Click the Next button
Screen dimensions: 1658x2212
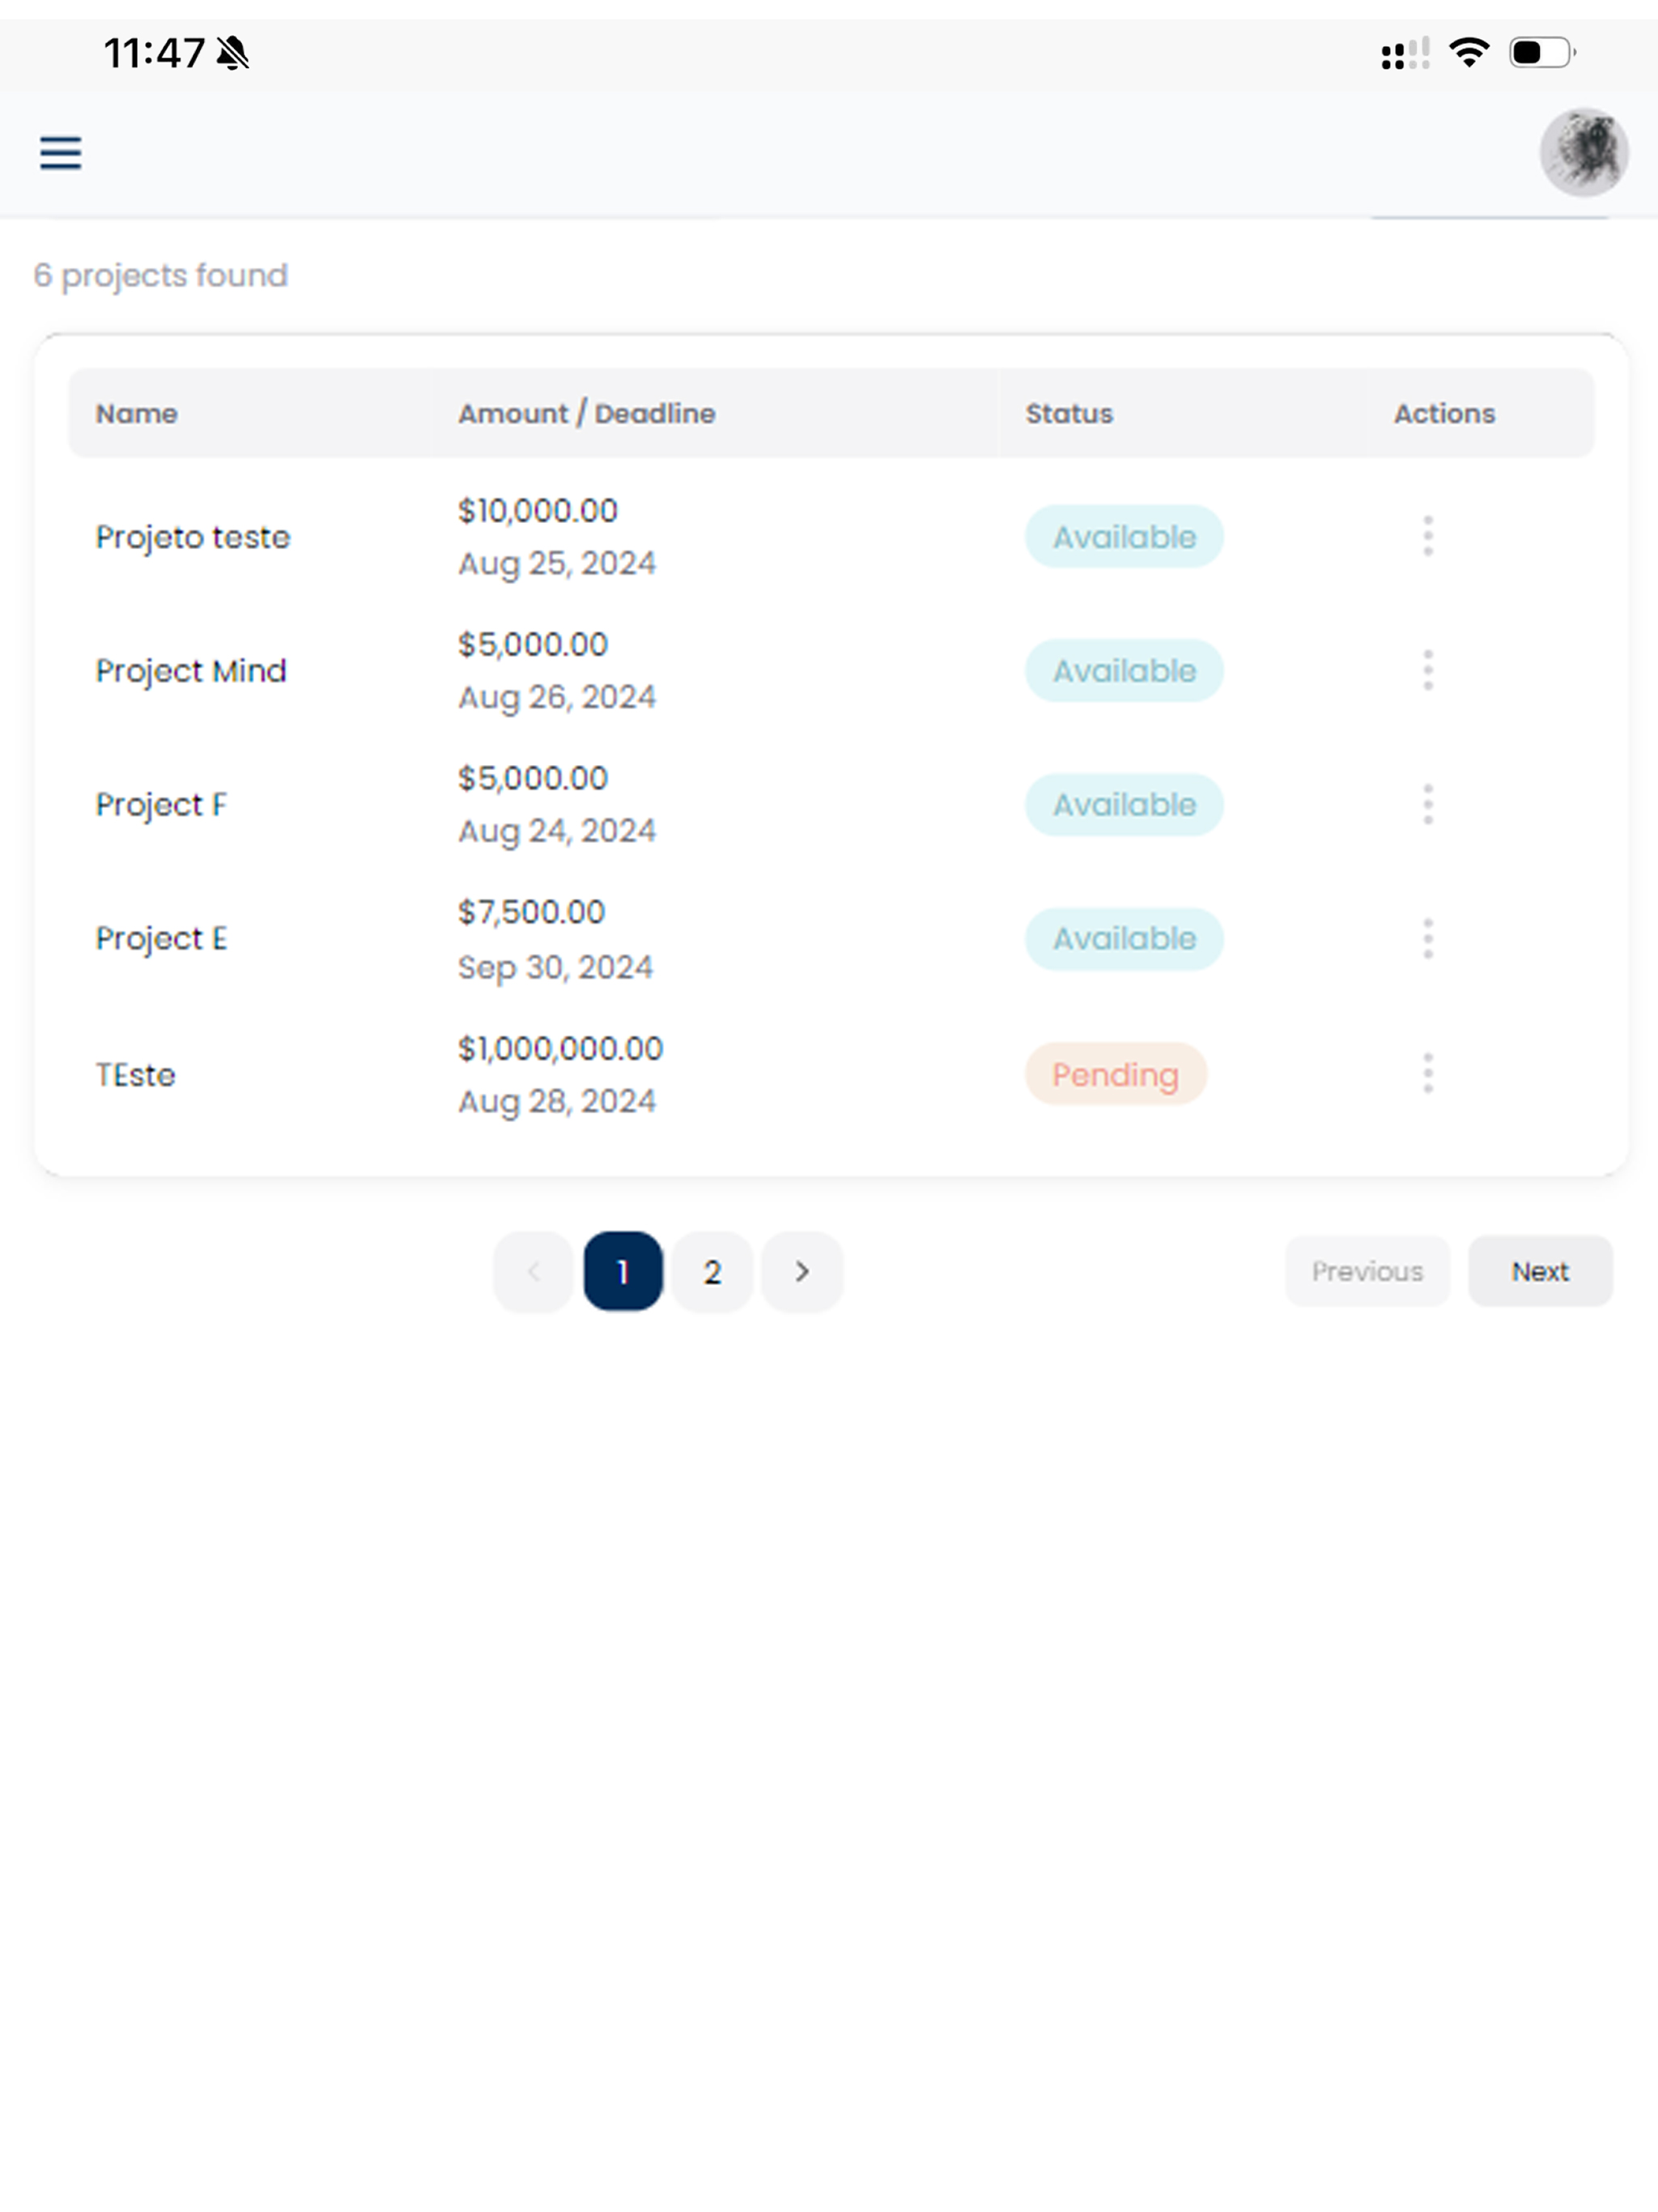tap(1540, 1271)
